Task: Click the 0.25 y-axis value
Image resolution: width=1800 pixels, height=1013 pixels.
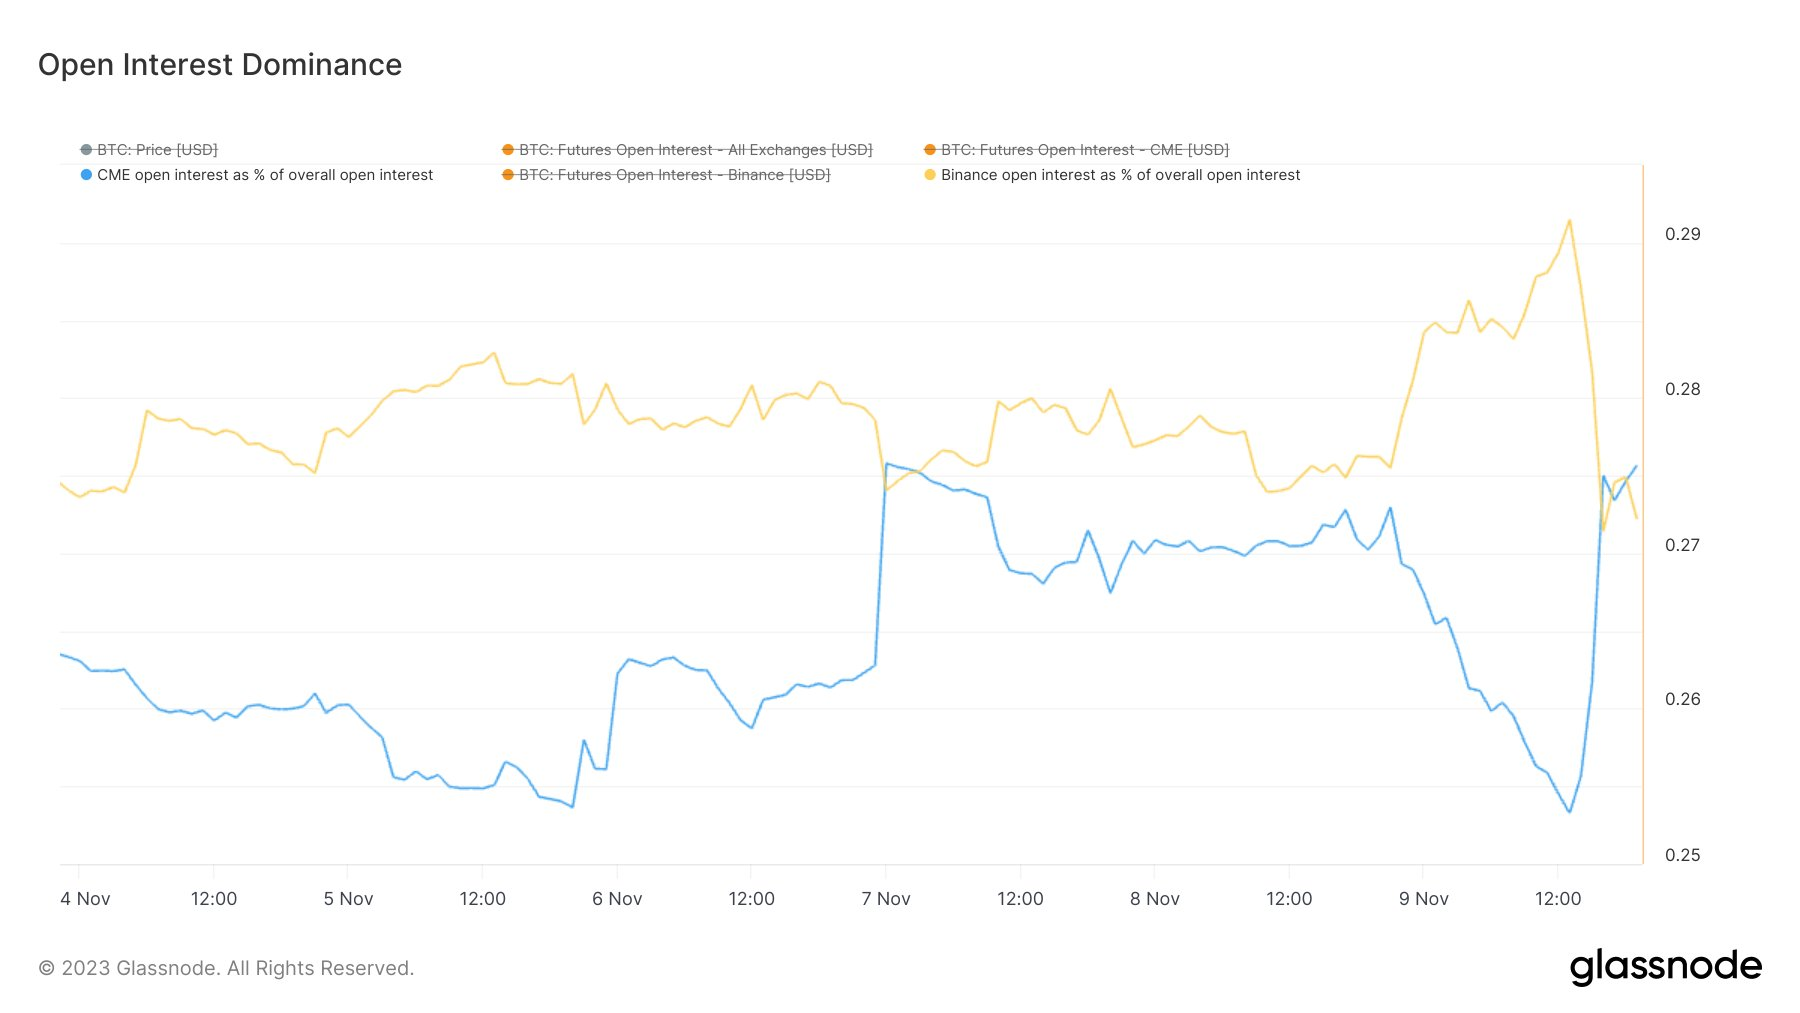Action: (x=1682, y=855)
